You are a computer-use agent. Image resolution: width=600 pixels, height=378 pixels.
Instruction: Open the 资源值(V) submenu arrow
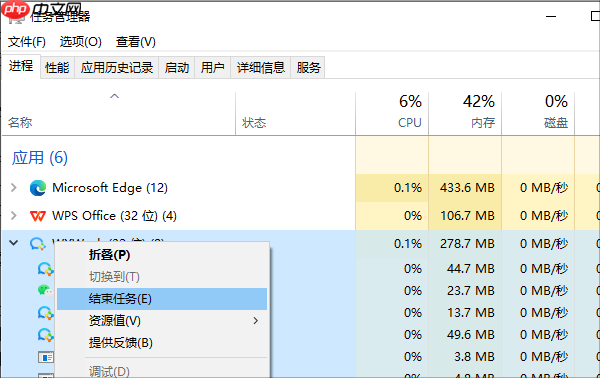256,321
